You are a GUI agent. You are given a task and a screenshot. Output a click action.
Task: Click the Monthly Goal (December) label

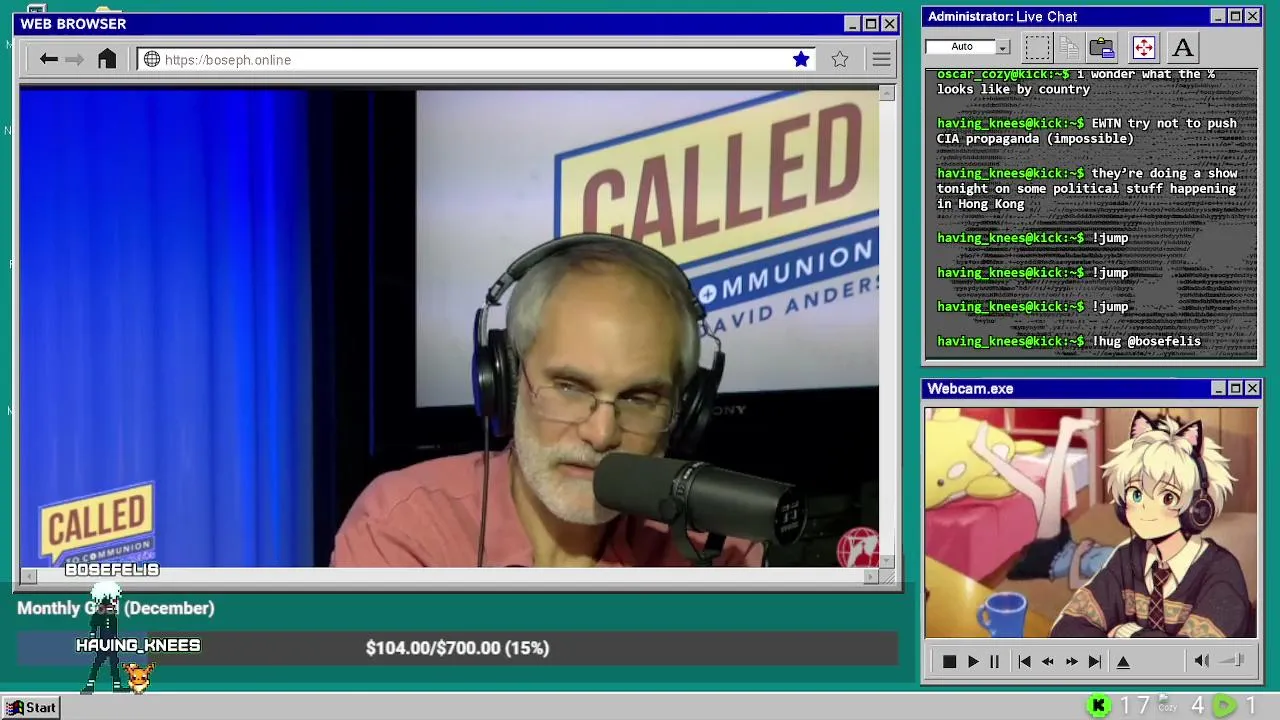(116, 608)
